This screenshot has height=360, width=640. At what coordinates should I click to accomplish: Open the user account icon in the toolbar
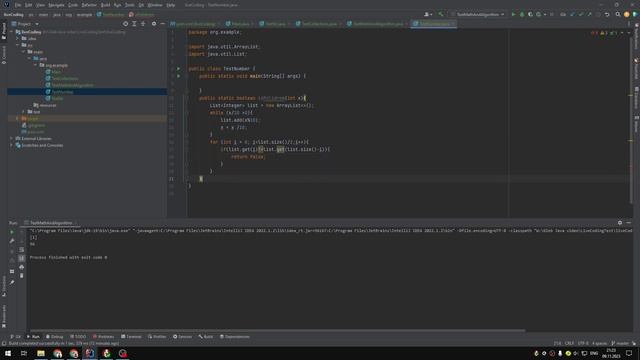click(428, 14)
